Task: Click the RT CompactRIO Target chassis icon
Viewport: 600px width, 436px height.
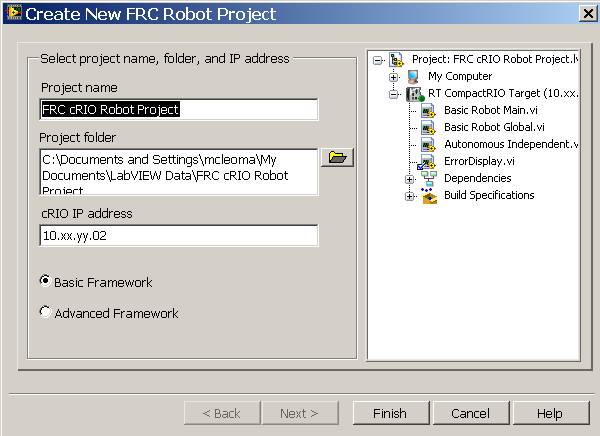Action: pyautogui.click(x=415, y=94)
